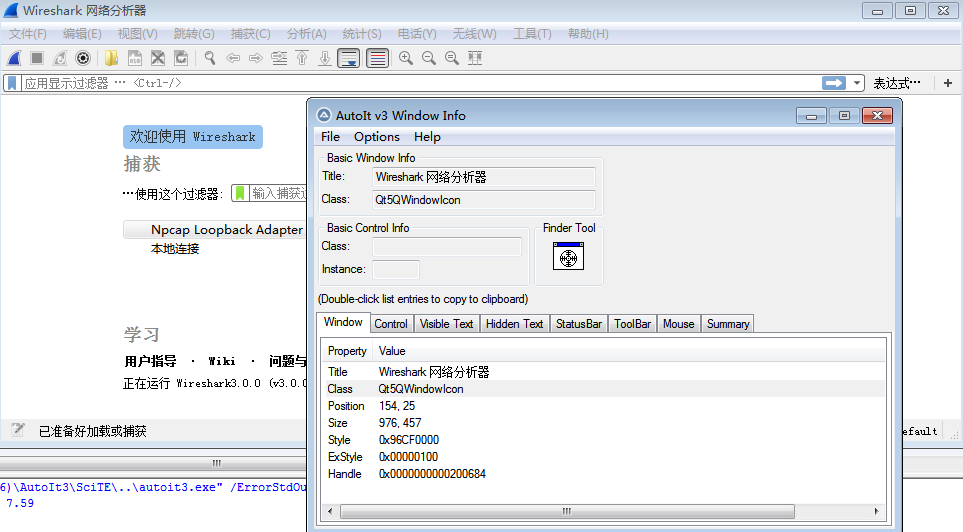Open Wireshark 无线(W) menu

coord(474,34)
